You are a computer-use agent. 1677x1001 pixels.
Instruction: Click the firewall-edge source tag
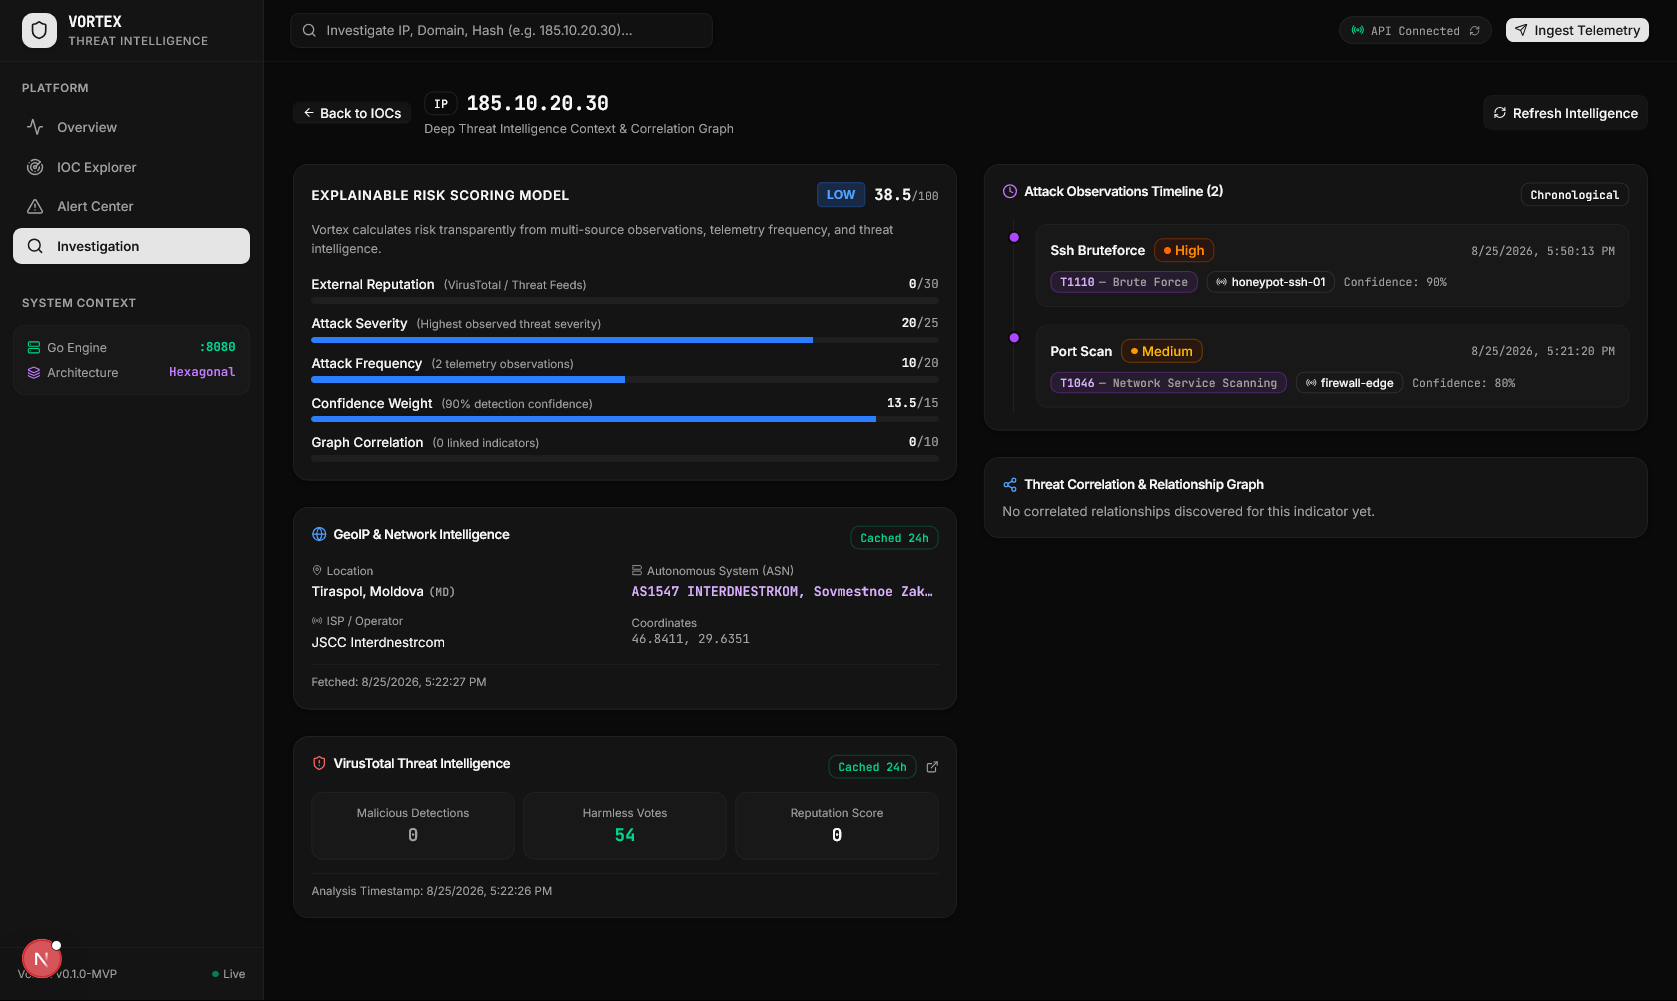click(1350, 383)
